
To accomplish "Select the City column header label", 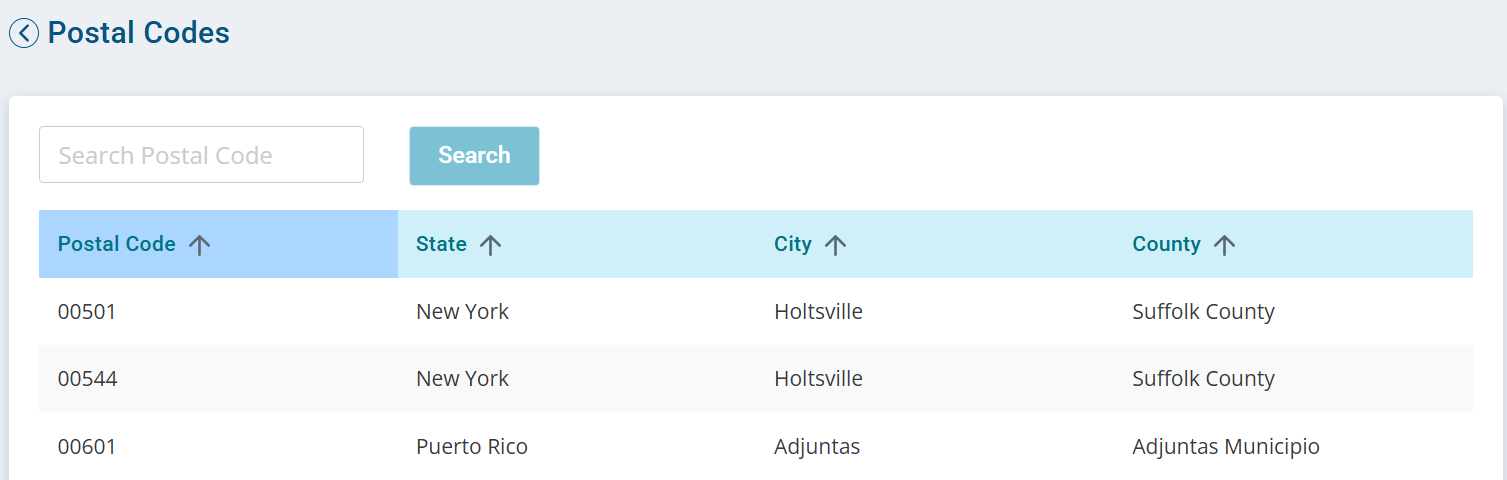I will point(793,244).
